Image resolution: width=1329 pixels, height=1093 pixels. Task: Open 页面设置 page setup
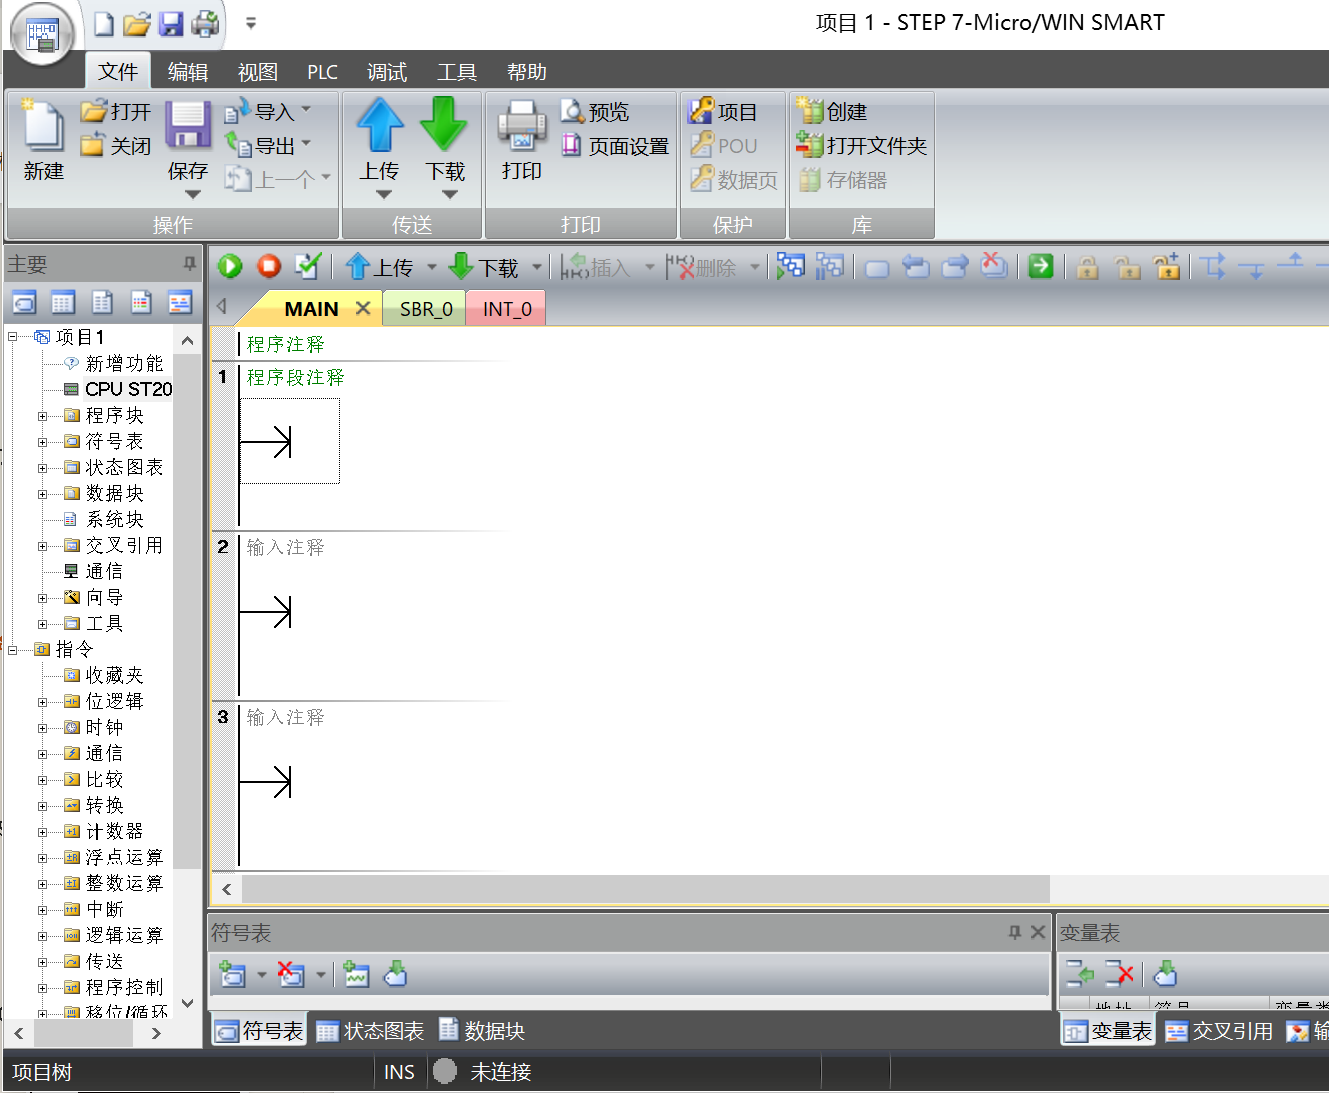[615, 146]
